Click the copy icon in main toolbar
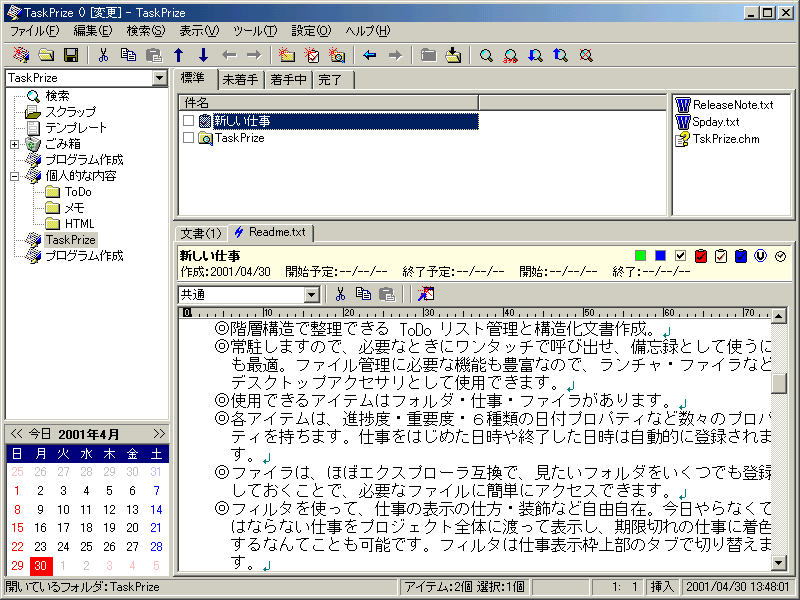 click(129, 55)
